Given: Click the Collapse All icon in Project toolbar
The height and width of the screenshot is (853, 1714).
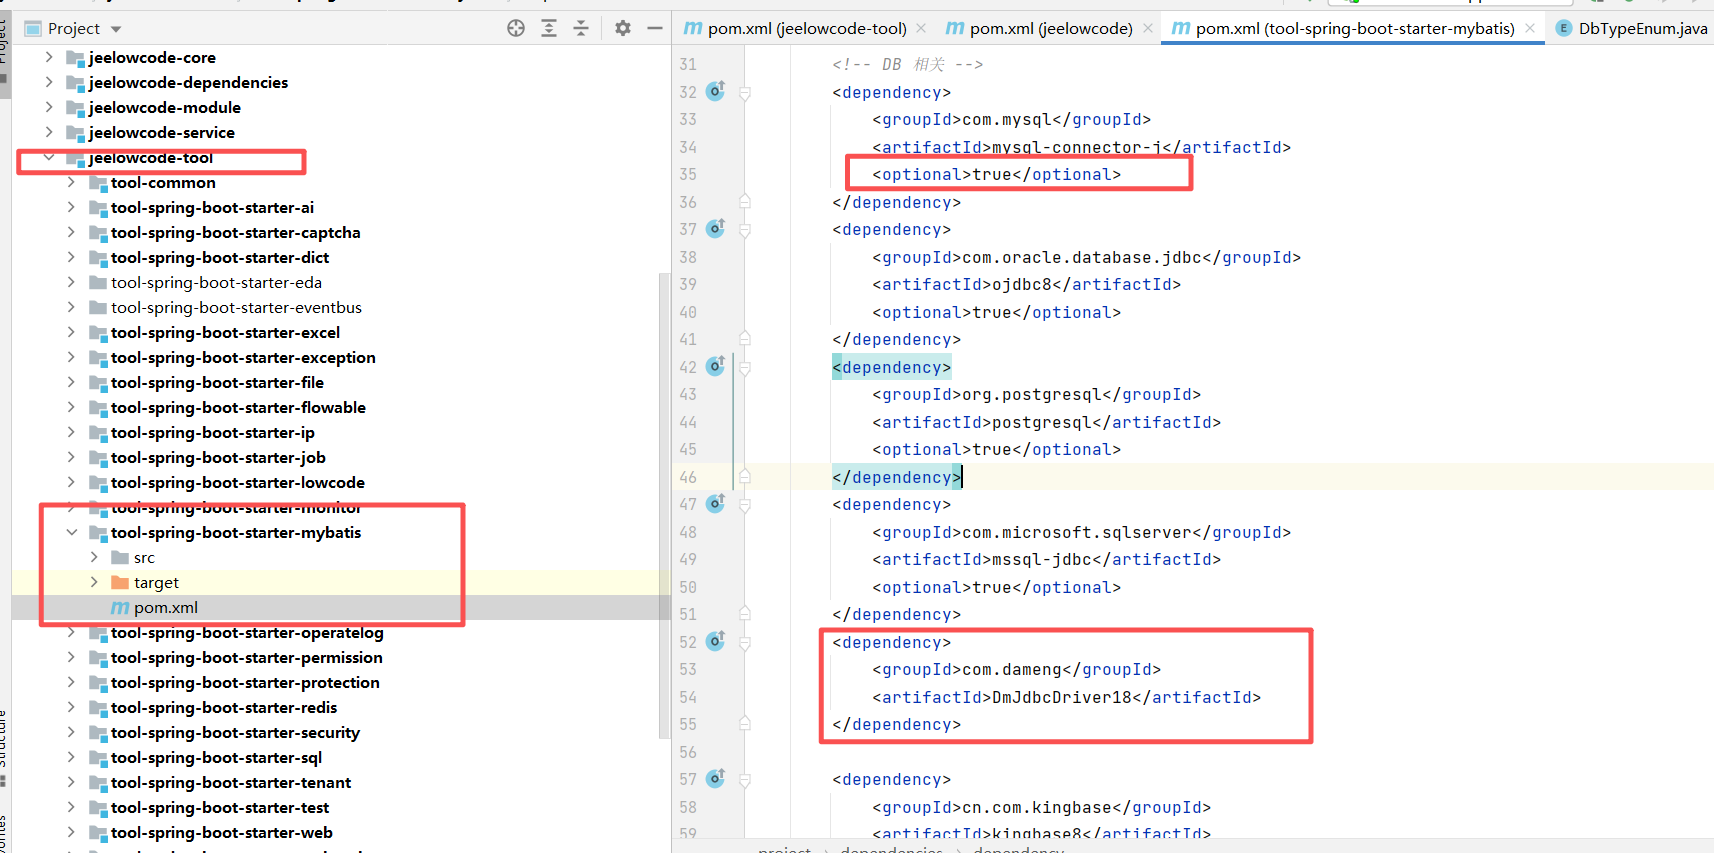Looking at the screenshot, I should 581,28.
